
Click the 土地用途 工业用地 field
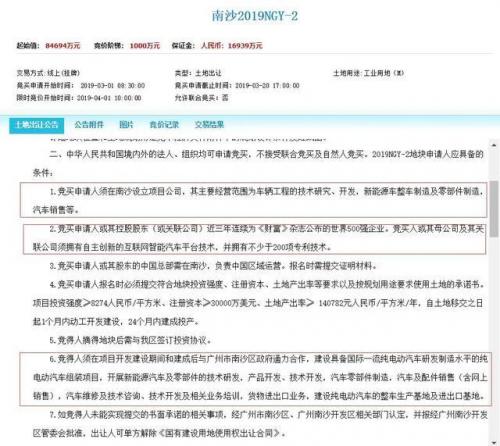coord(368,73)
